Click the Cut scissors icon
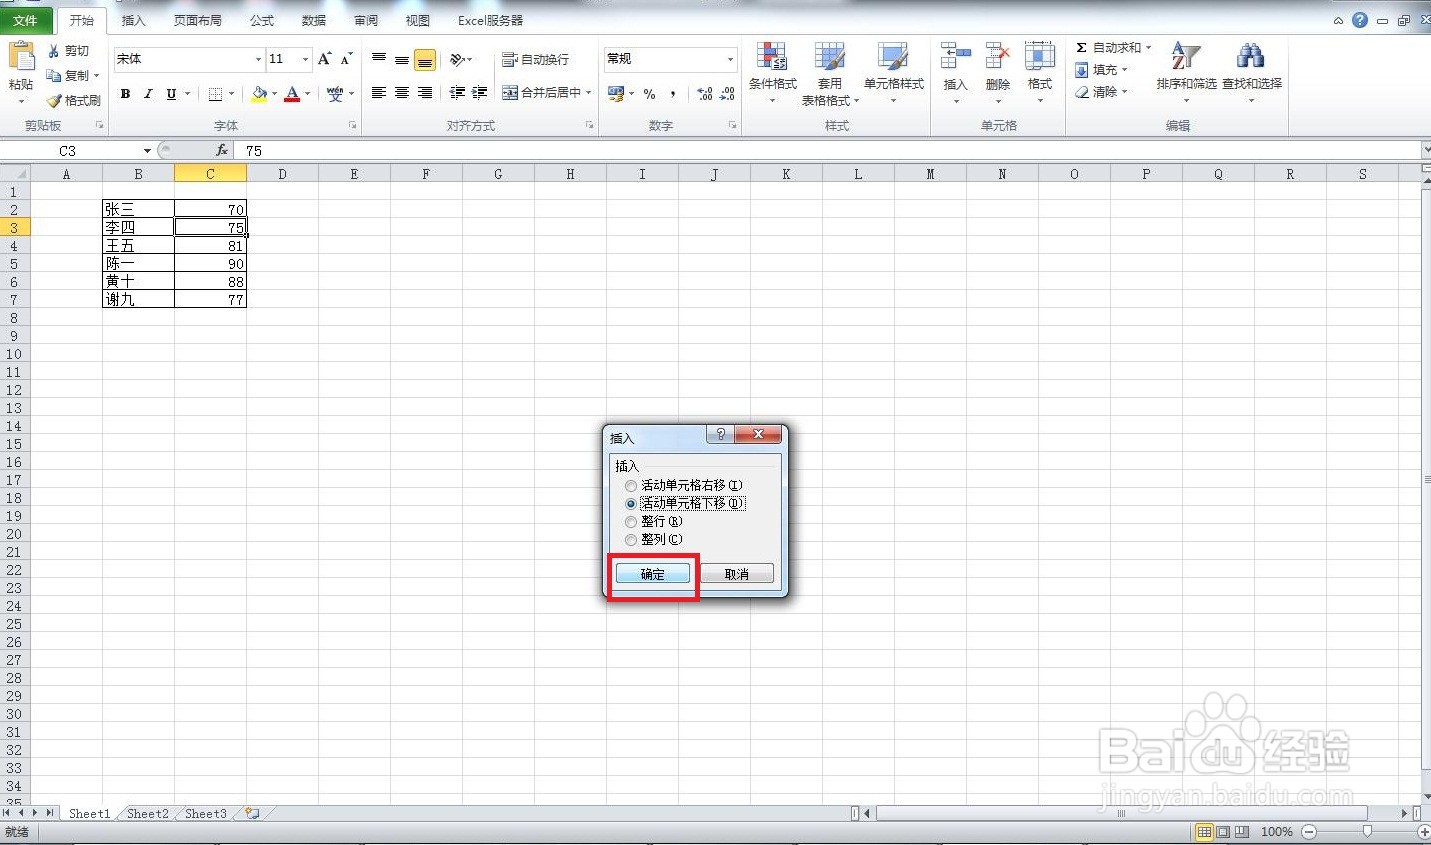1431x845 pixels. (x=54, y=50)
